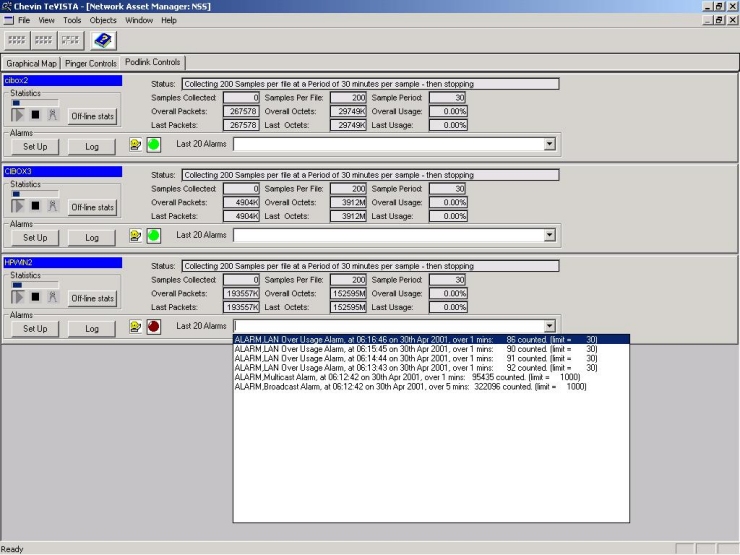The width and height of the screenshot is (740, 555).
Task: Expand the CIBOX3 Last 20 Alarms dropdown
Action: [x=549, y=235]
